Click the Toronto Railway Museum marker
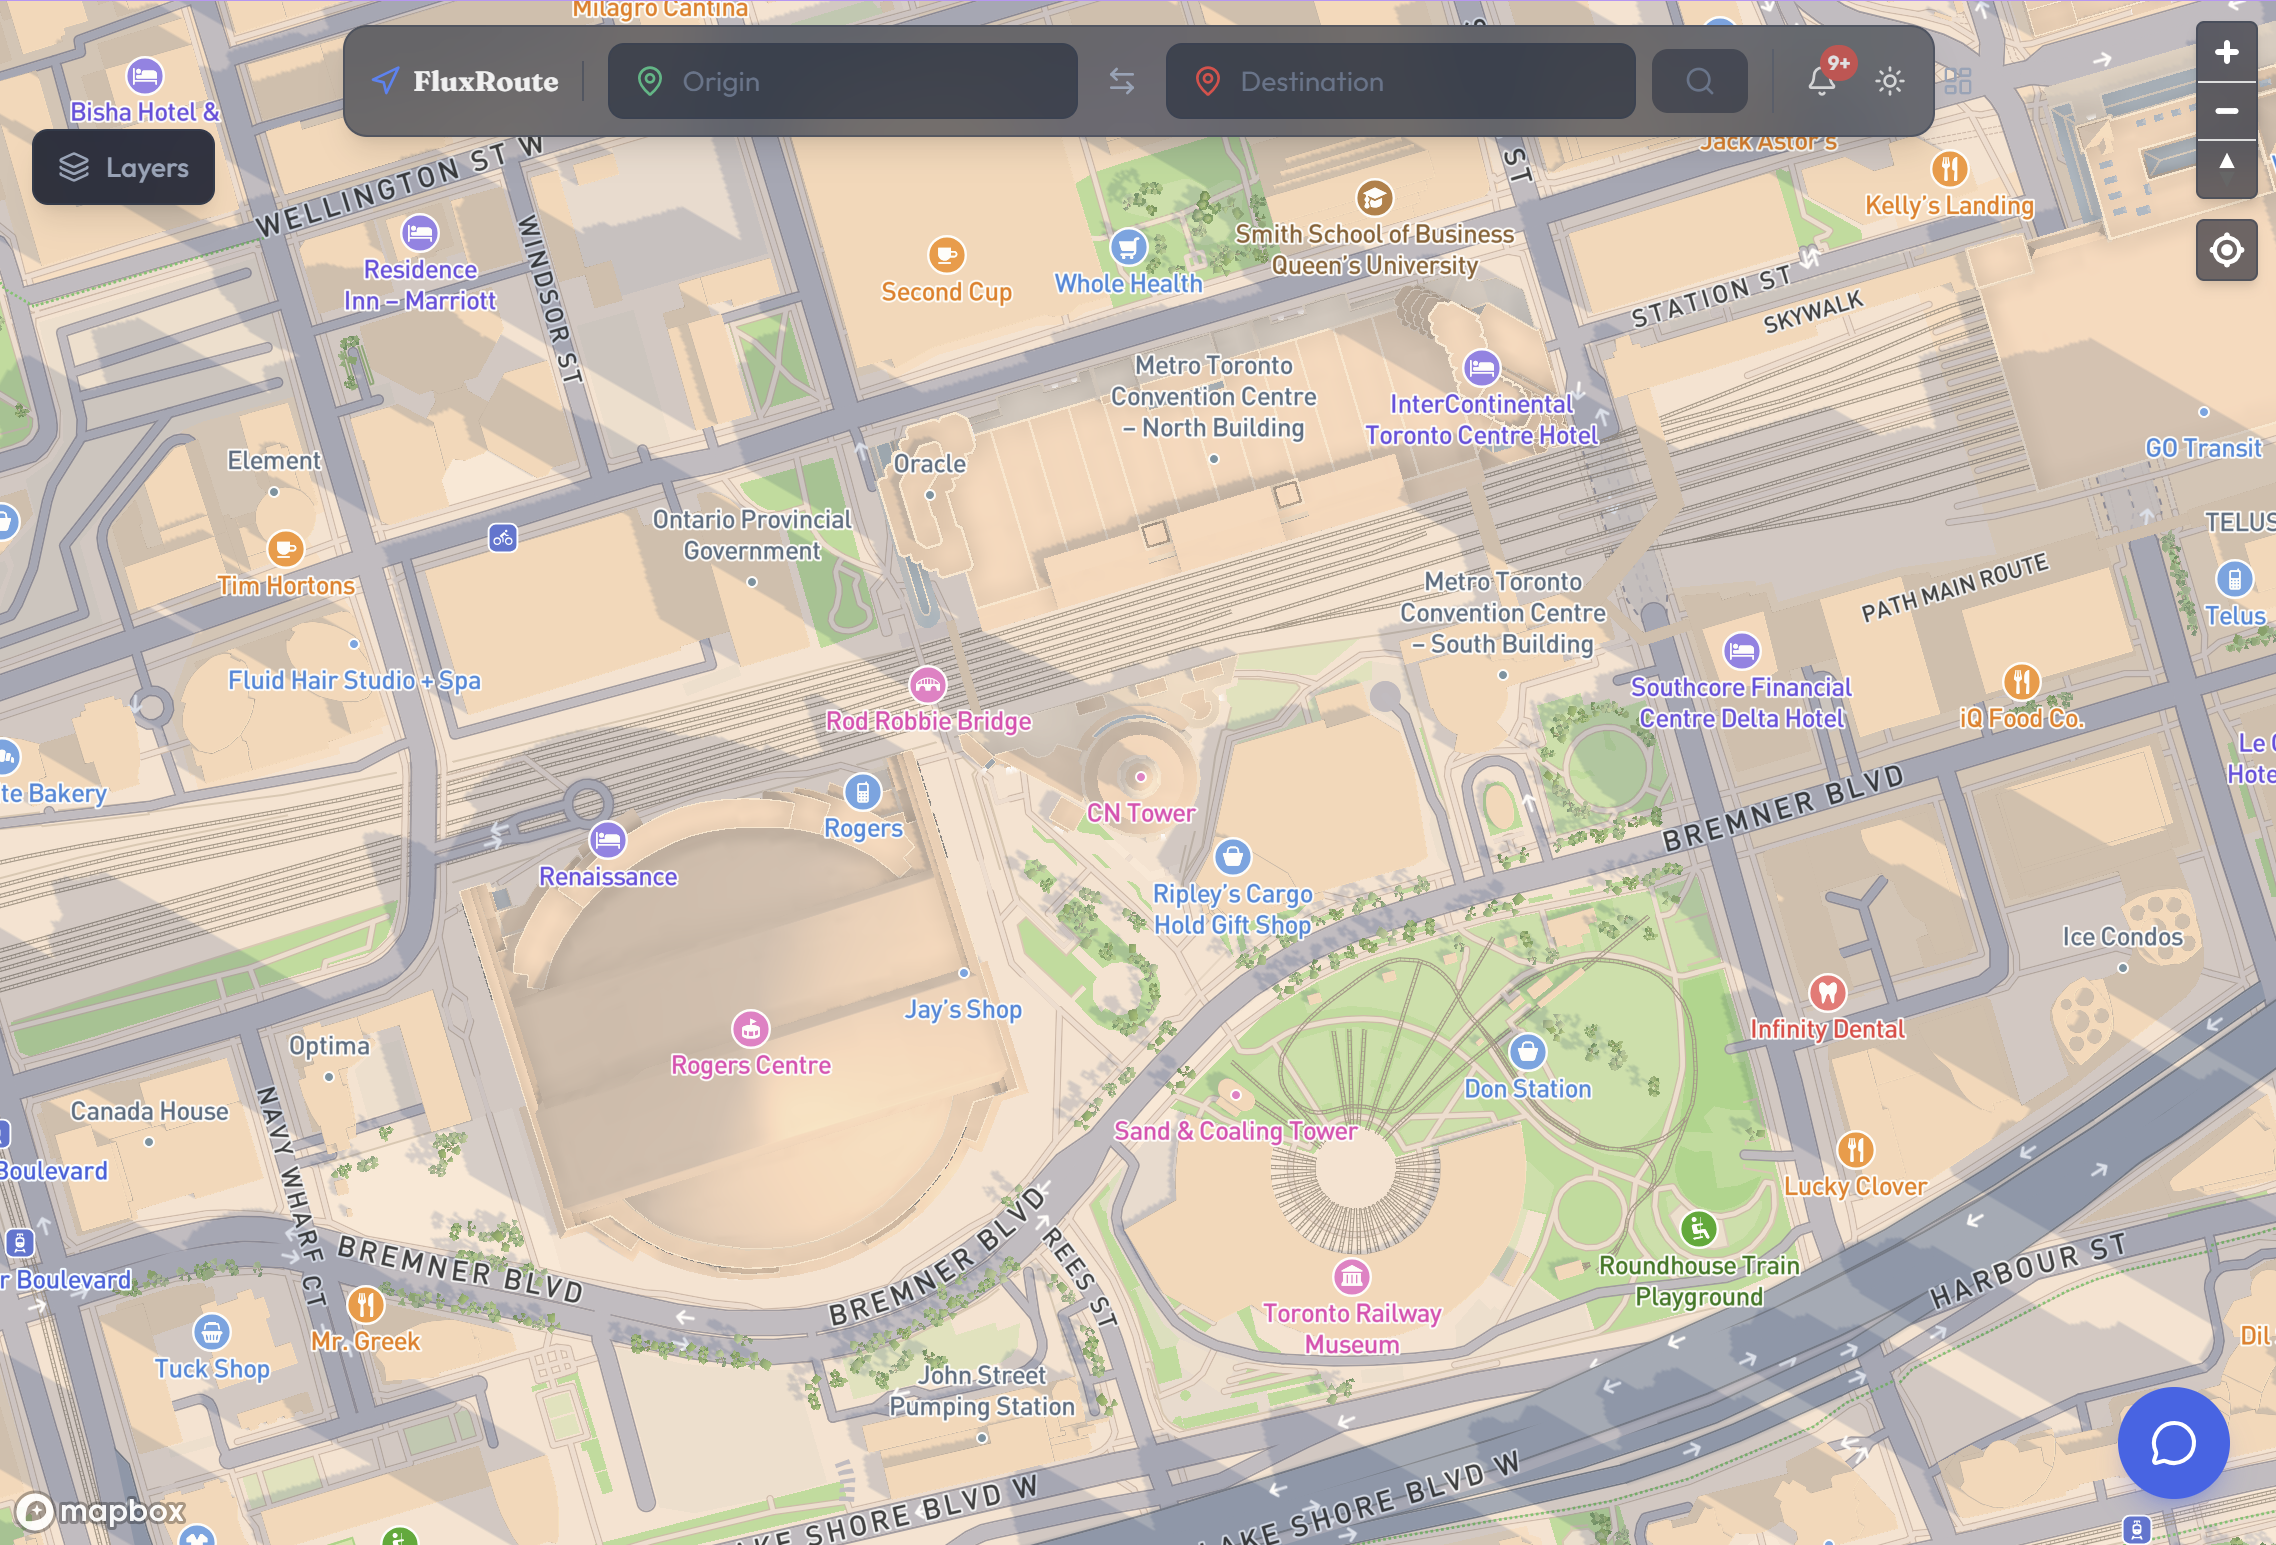 (1352, 1277)
